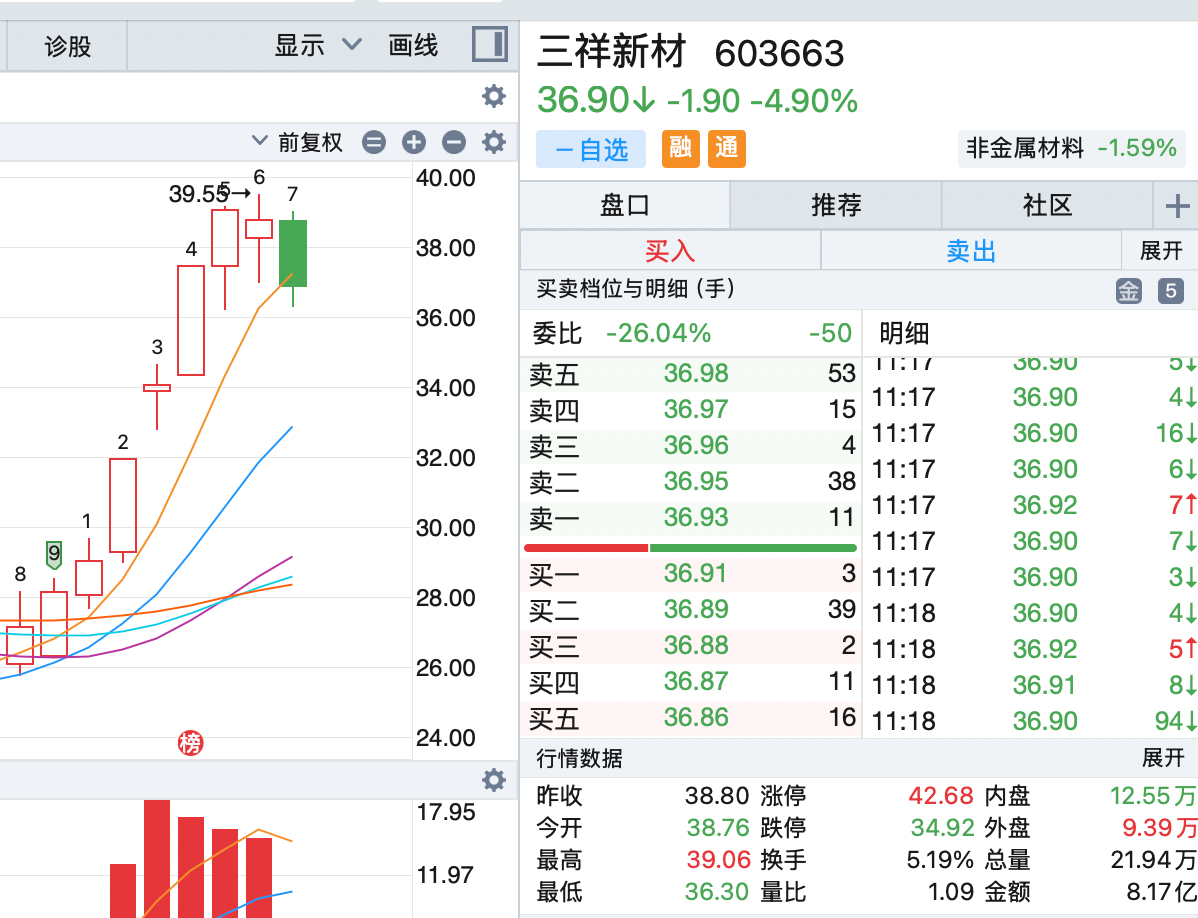Open the 诊股 tab
Viewport: 1198px width, 918px height.
pos(67,46)
